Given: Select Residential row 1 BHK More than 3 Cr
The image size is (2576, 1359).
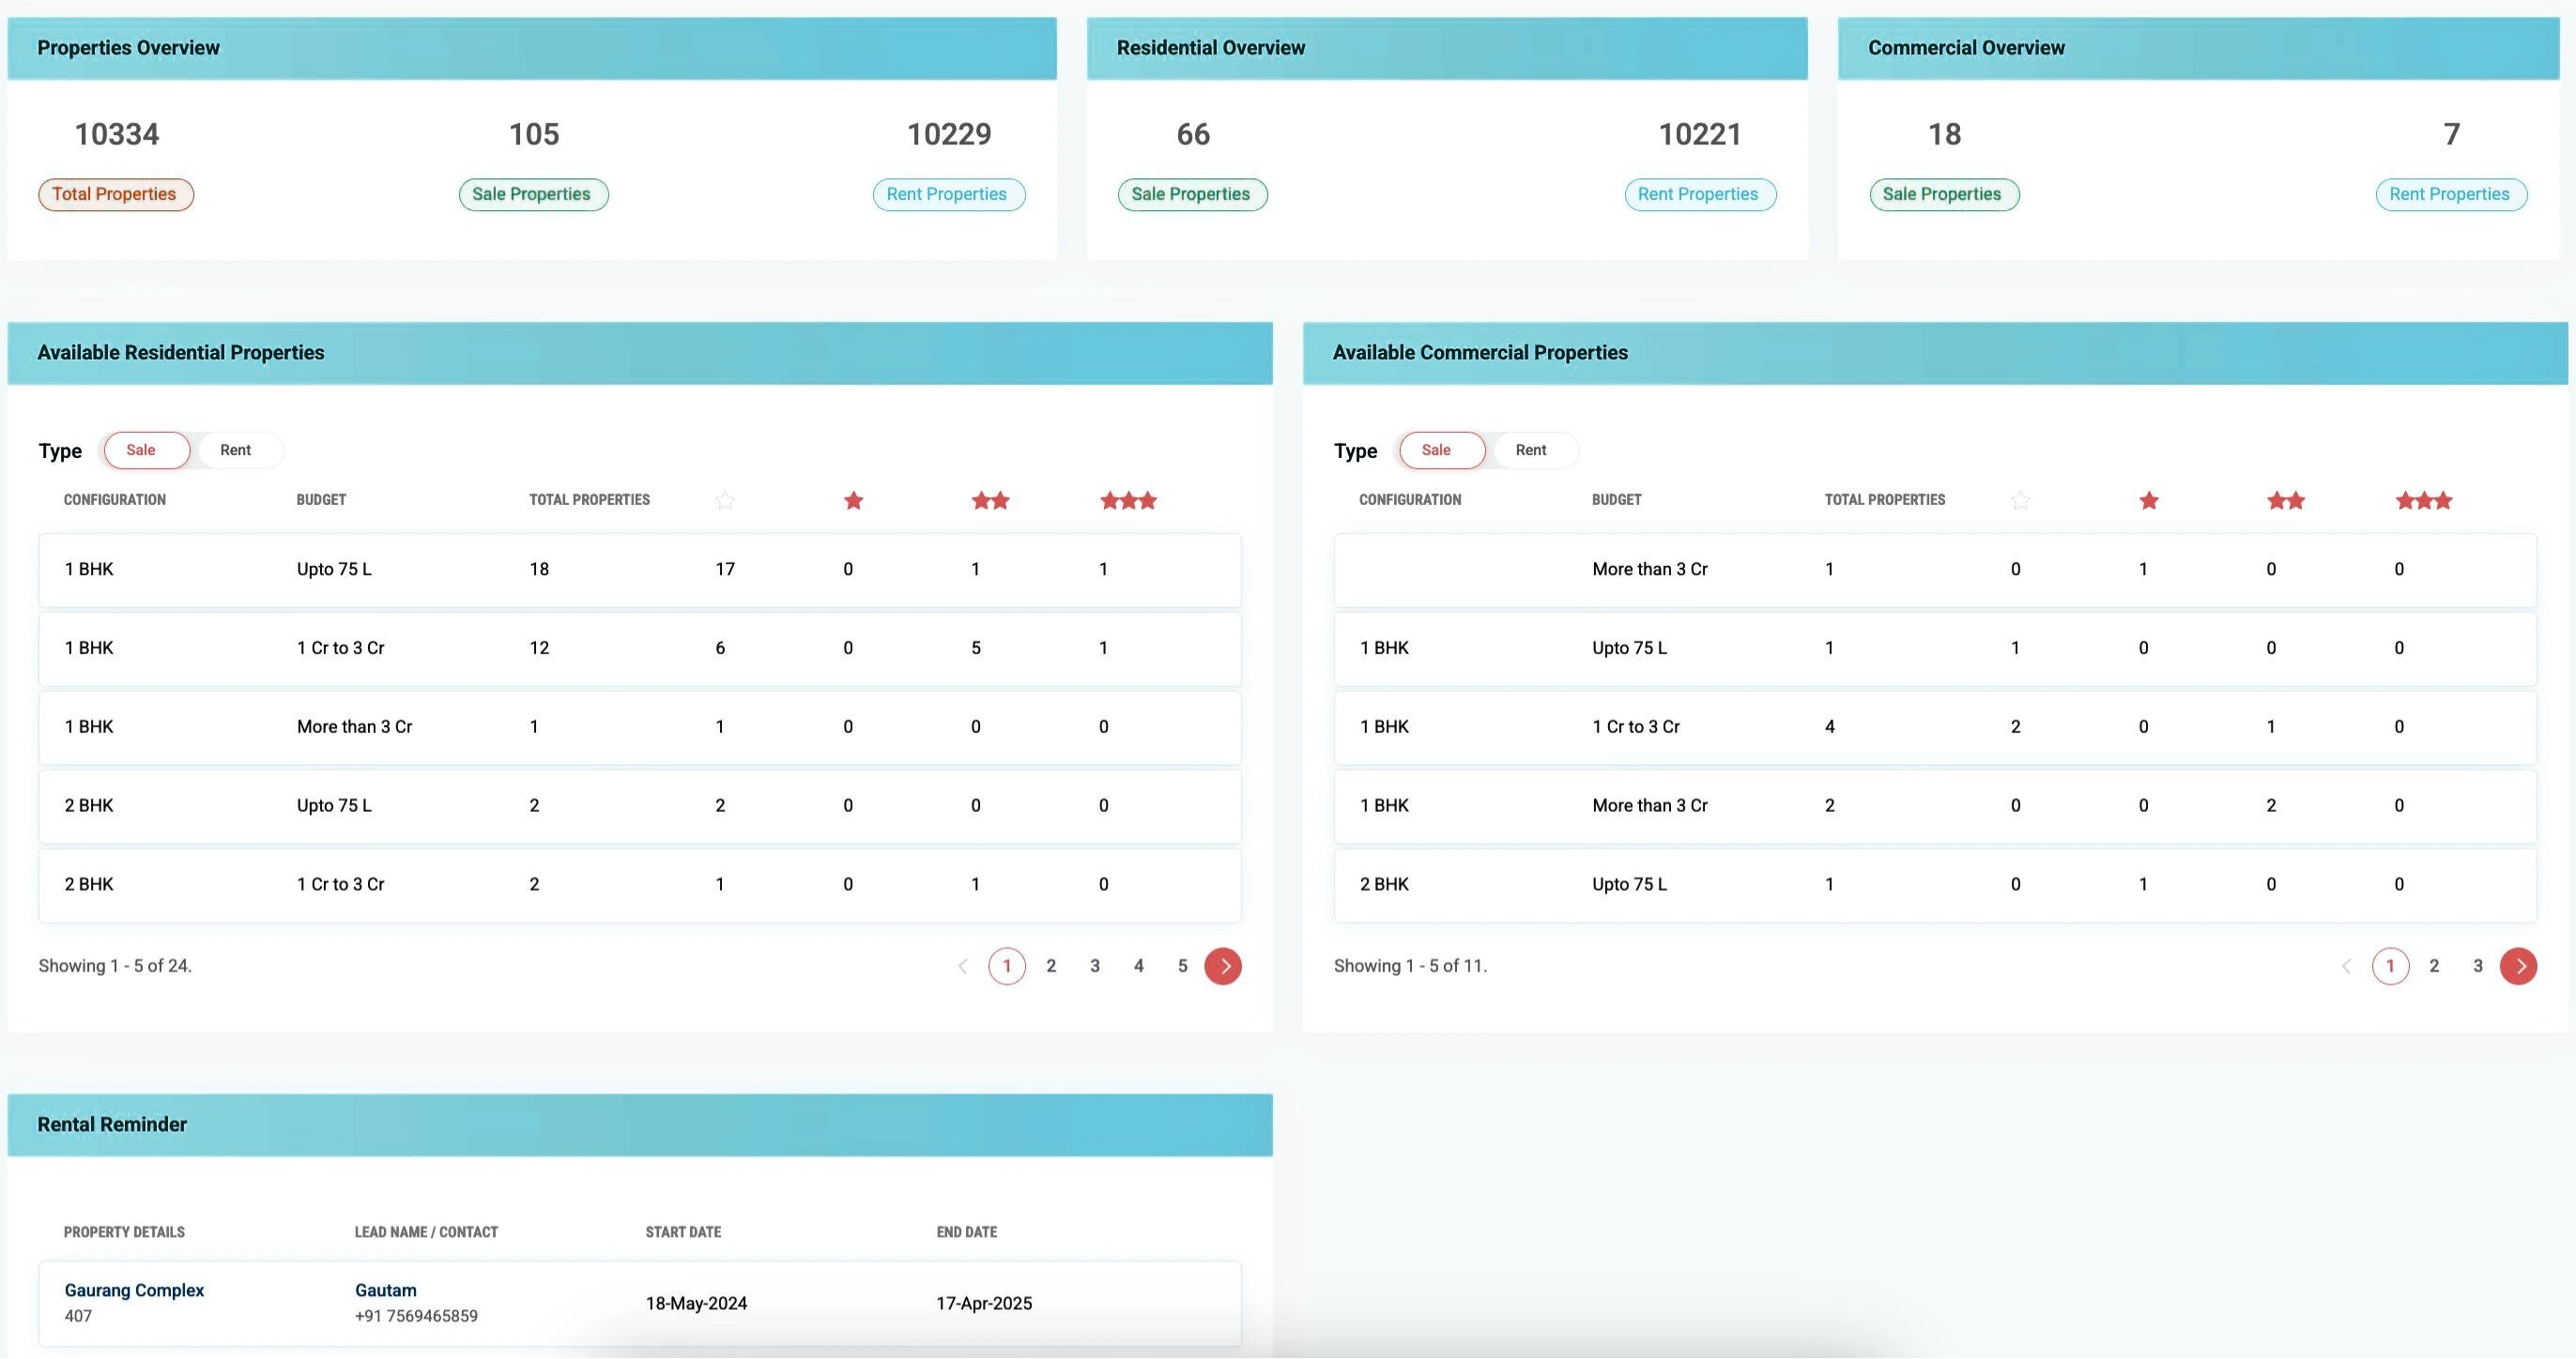Looking at the screenshot, I should coord(640,727).
